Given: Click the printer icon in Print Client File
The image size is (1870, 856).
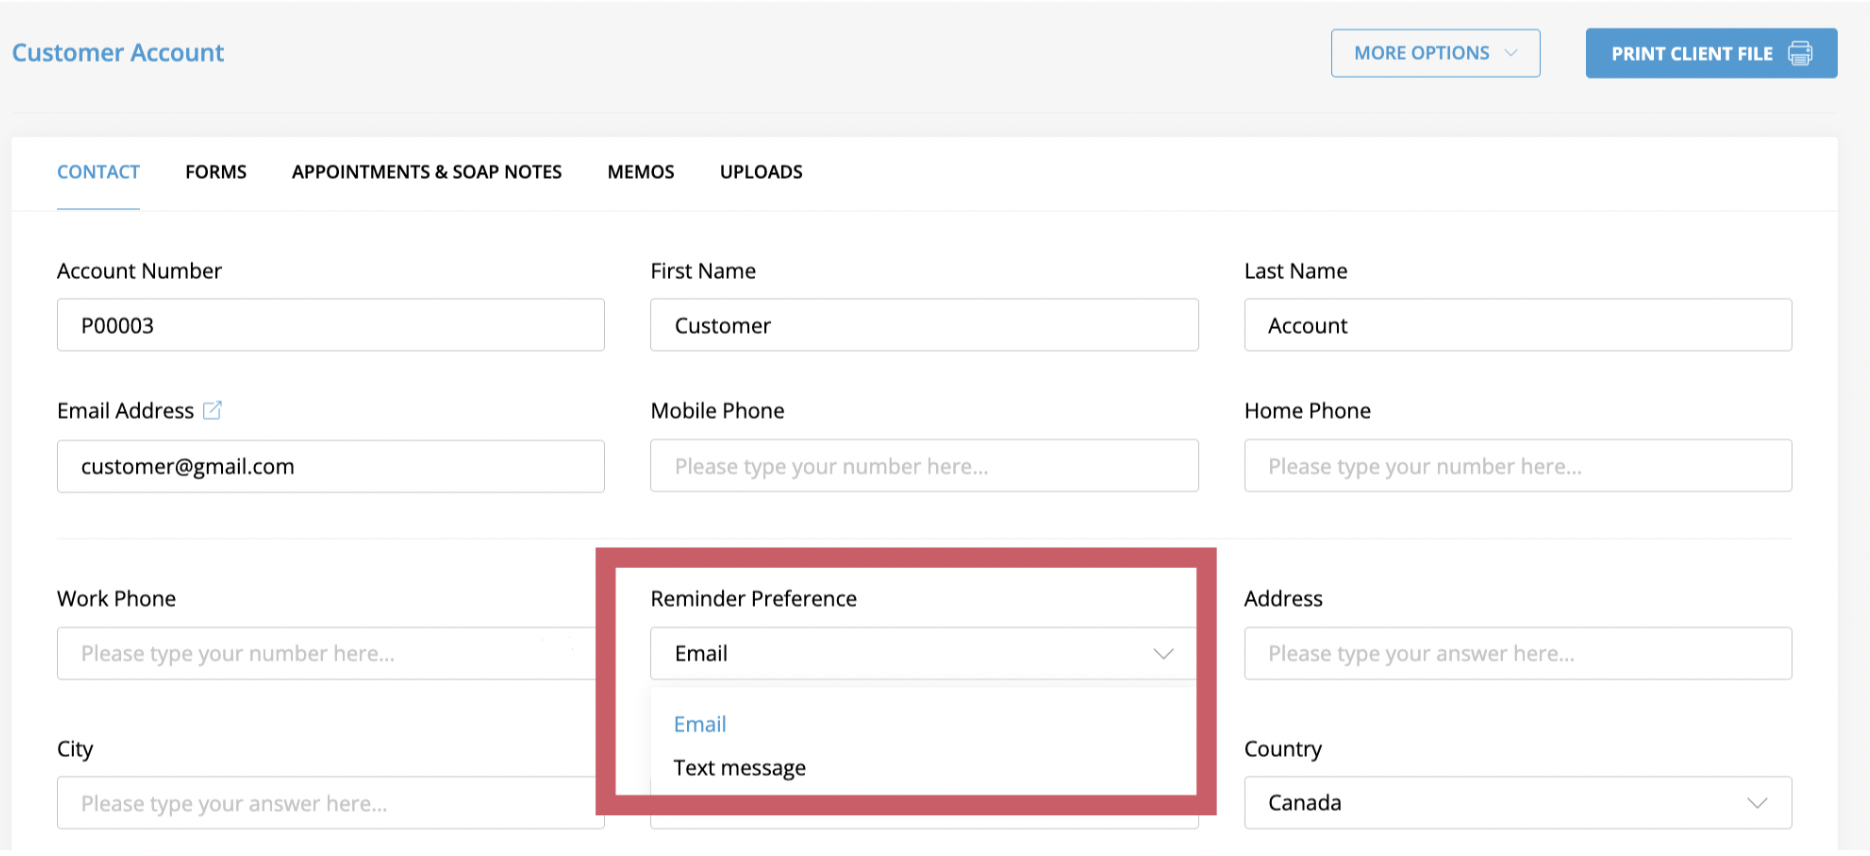Looking at the screenshot, I should [1799, 53].
